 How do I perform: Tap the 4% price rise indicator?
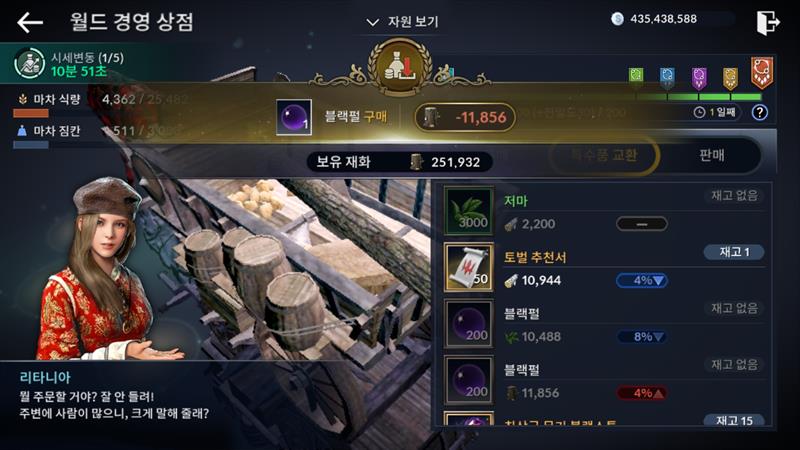point(642,393)
